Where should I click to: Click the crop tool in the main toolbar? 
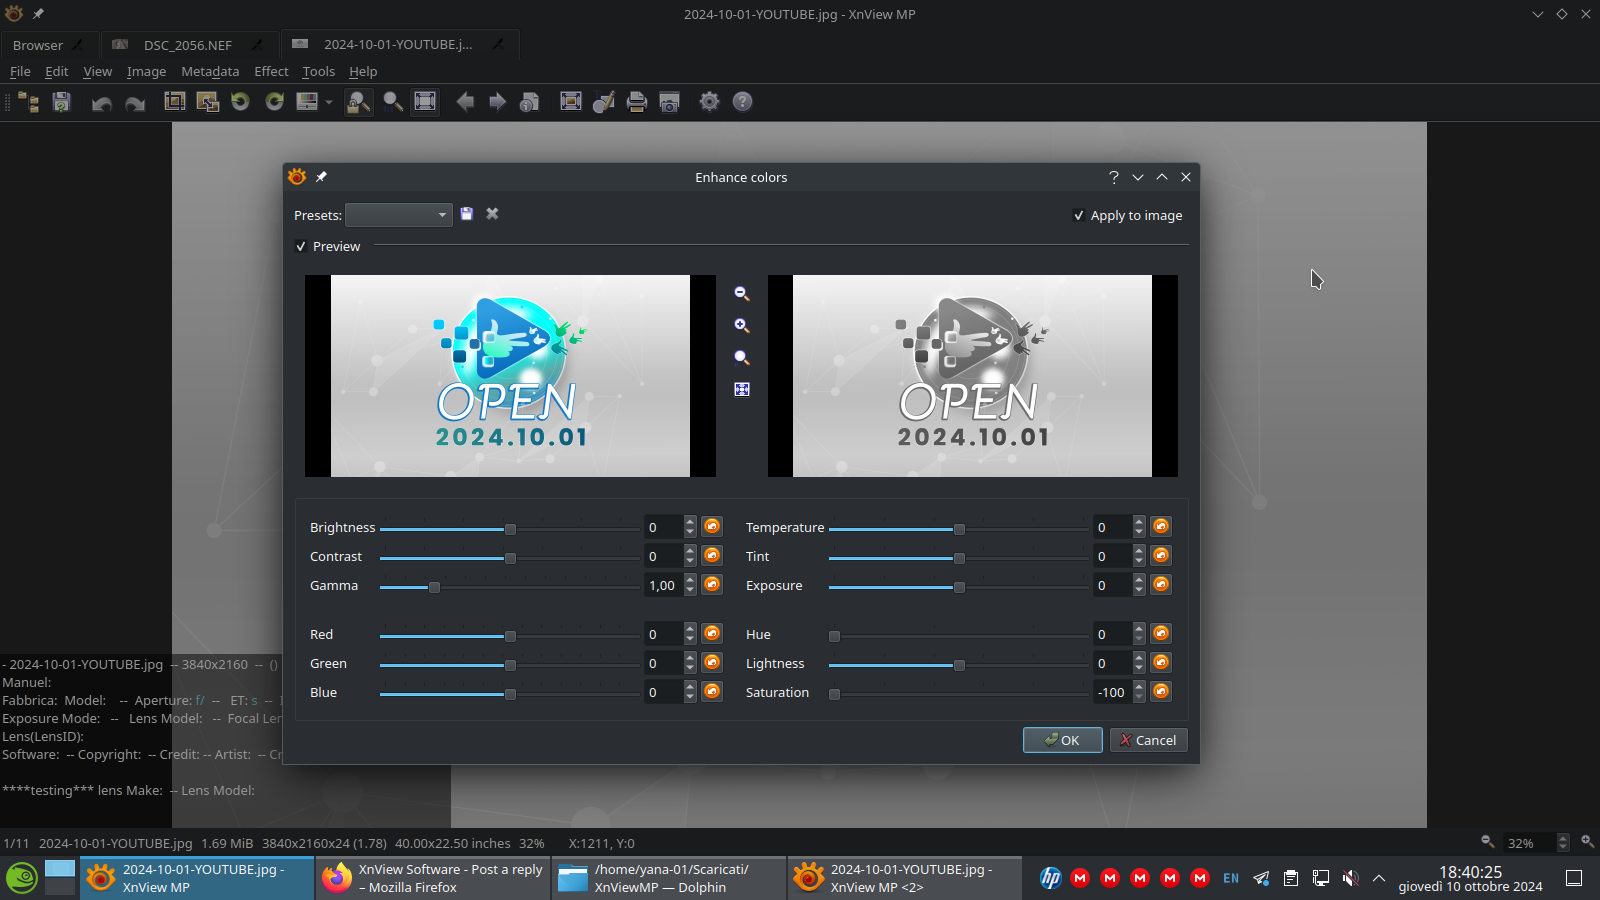(x=175, y=101)
